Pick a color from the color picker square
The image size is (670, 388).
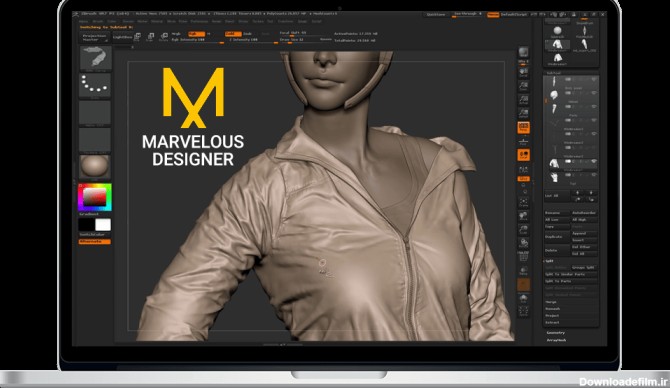coord(94,197)
